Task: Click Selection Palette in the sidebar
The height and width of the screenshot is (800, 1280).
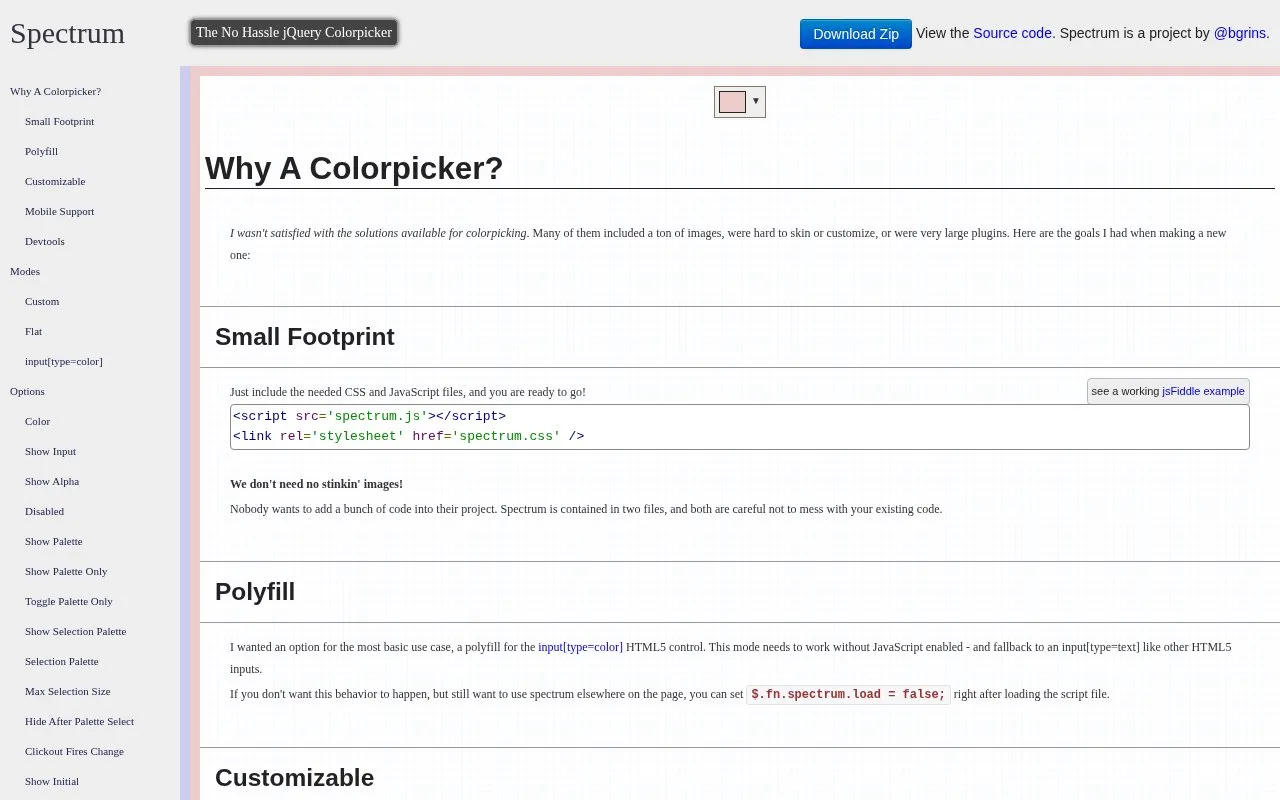Action: pos(62,661)
